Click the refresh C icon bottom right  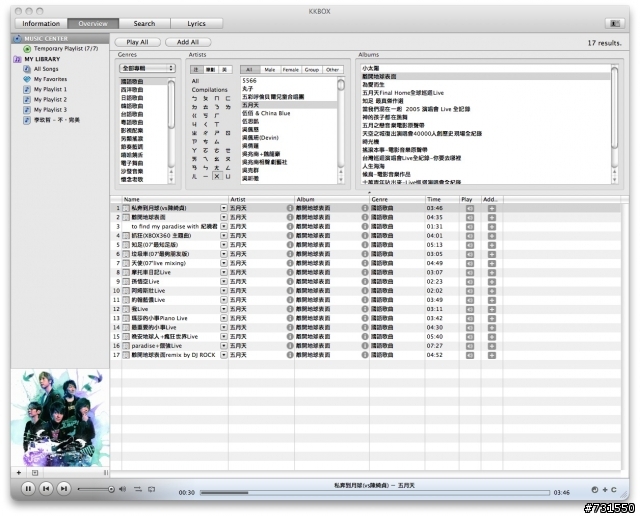pyautogui.click(x=613, y=489)
